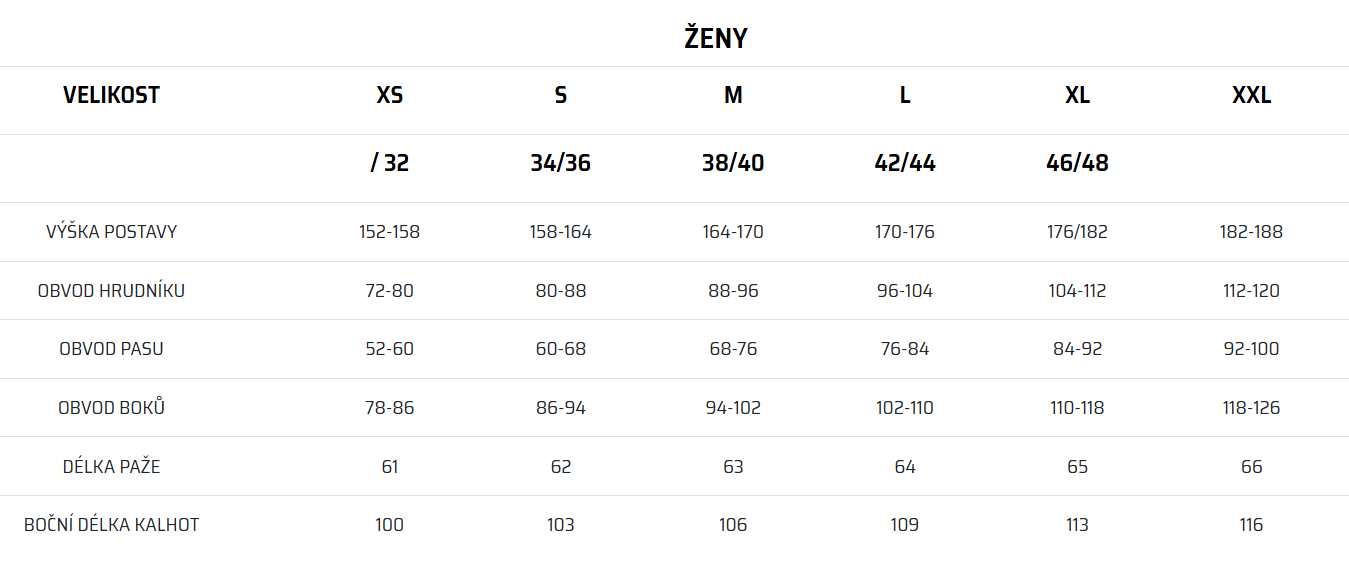Image resolution: width=1349 pixels, height=575 pixels.
Task: Click the XXL size column header
Action: tap(1251, 96)
